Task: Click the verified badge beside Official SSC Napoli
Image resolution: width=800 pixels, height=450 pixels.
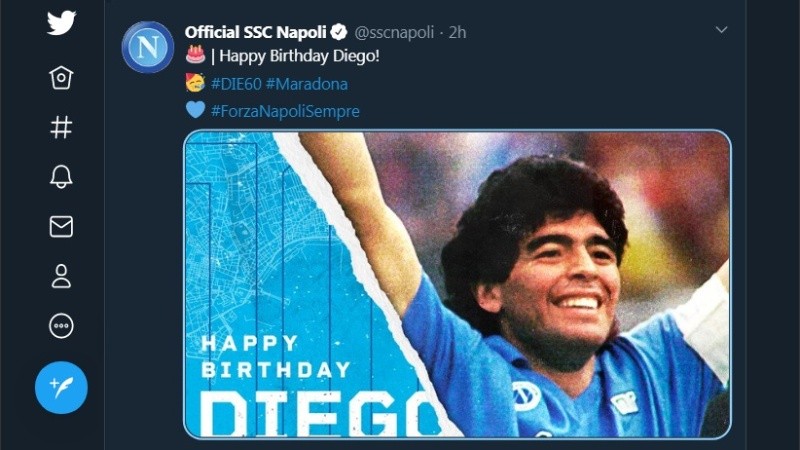Action: [x=340, y=32]
